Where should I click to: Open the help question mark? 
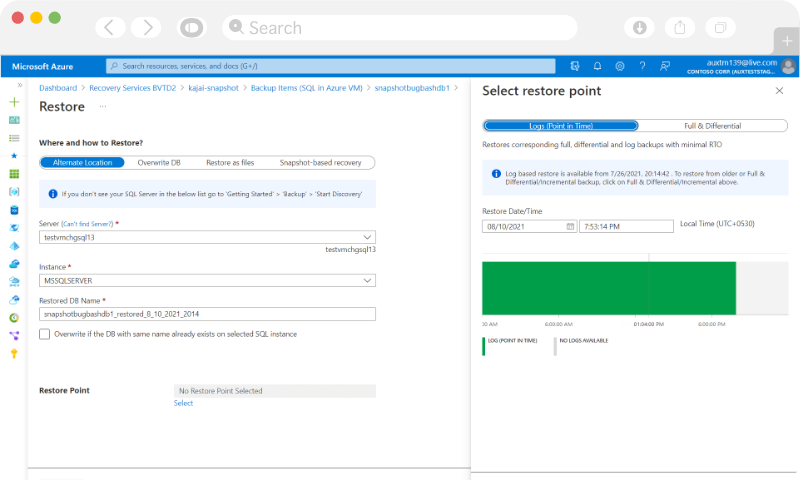point(642,66)
